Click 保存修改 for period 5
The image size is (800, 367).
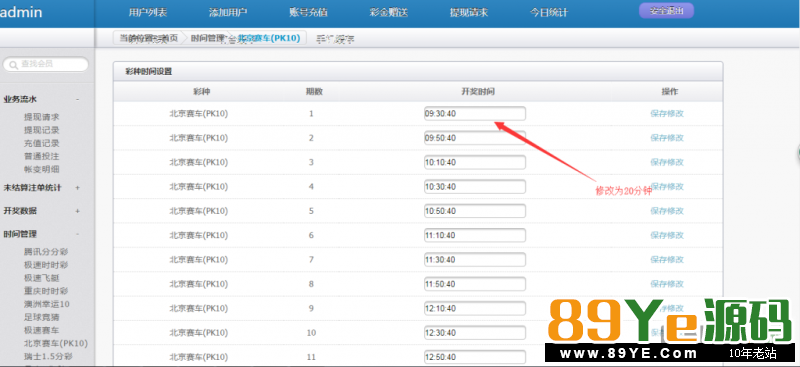click(x=667, y=211)
